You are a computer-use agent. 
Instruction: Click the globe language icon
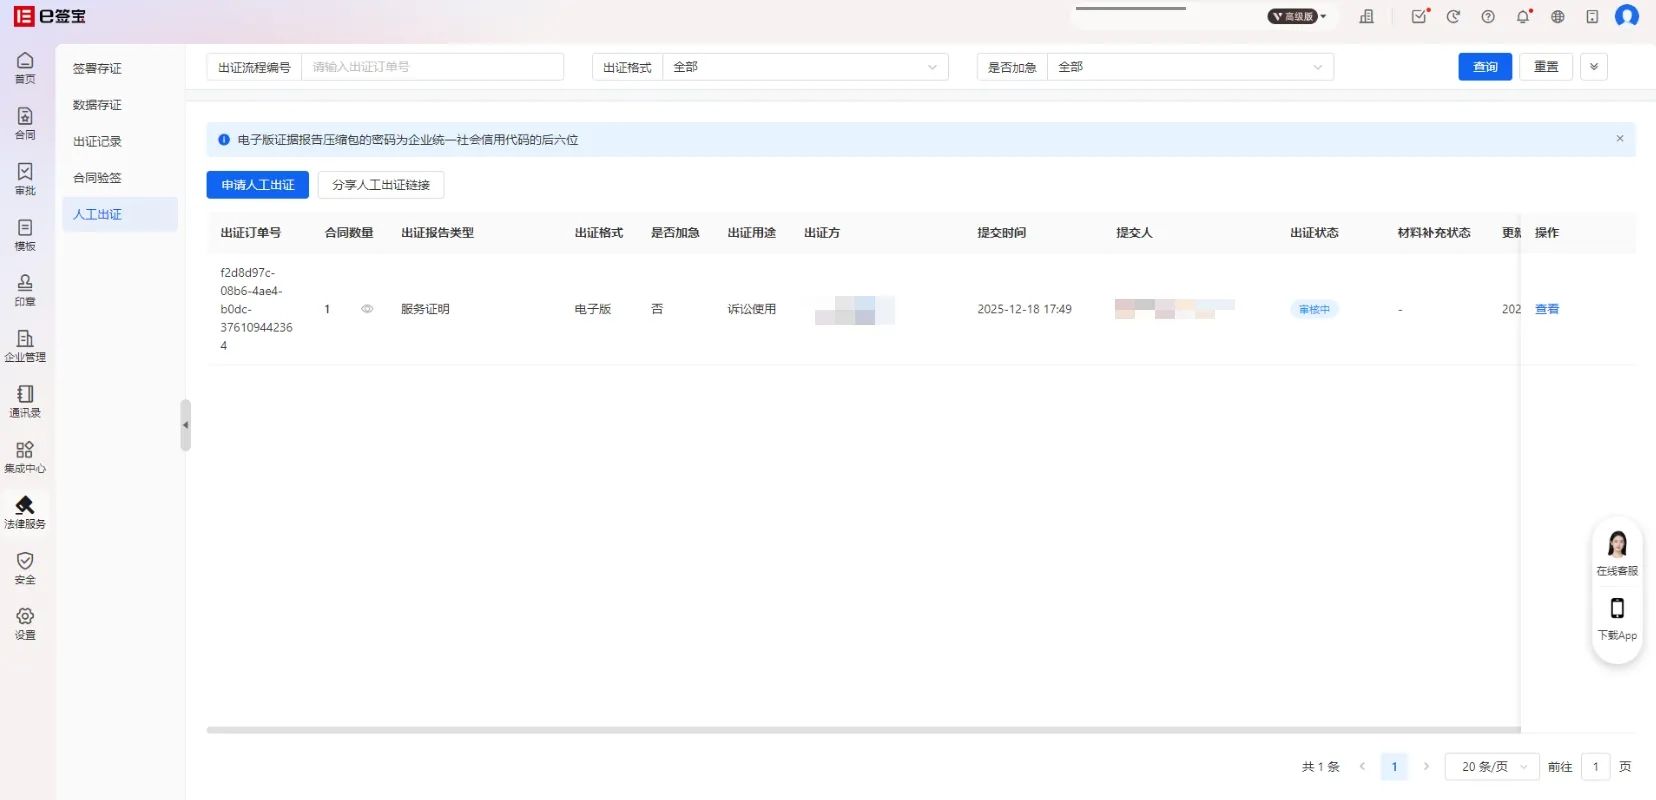point(1558,16)
